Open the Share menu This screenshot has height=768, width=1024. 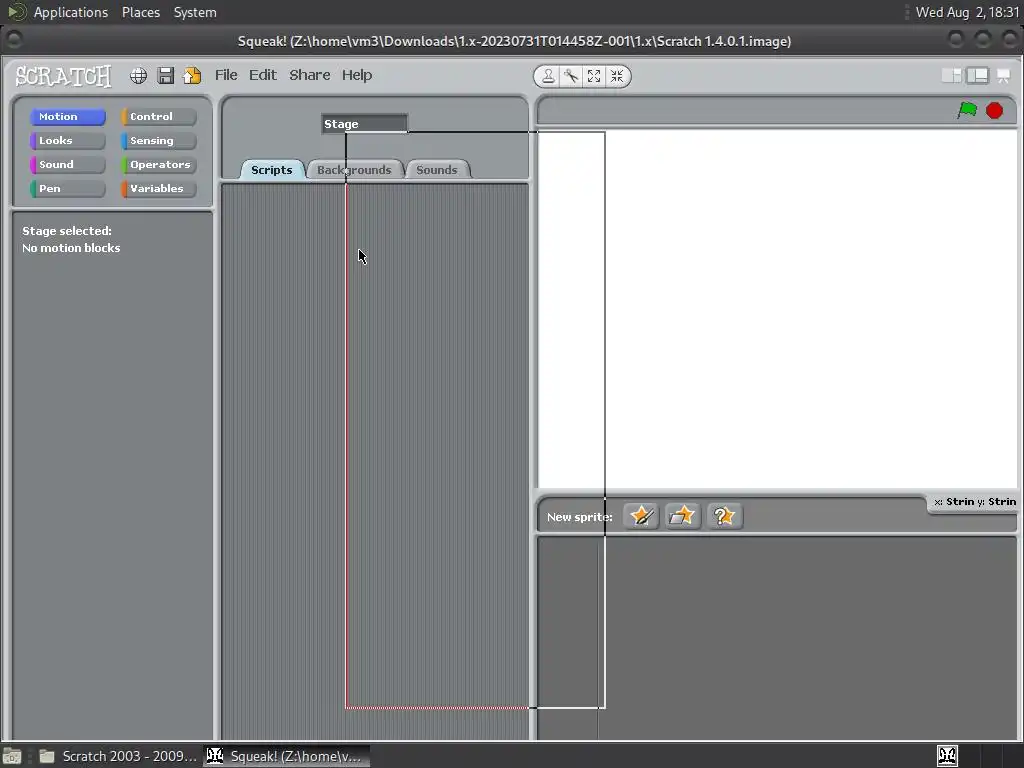pyautogui.click(x=310, y=75)
